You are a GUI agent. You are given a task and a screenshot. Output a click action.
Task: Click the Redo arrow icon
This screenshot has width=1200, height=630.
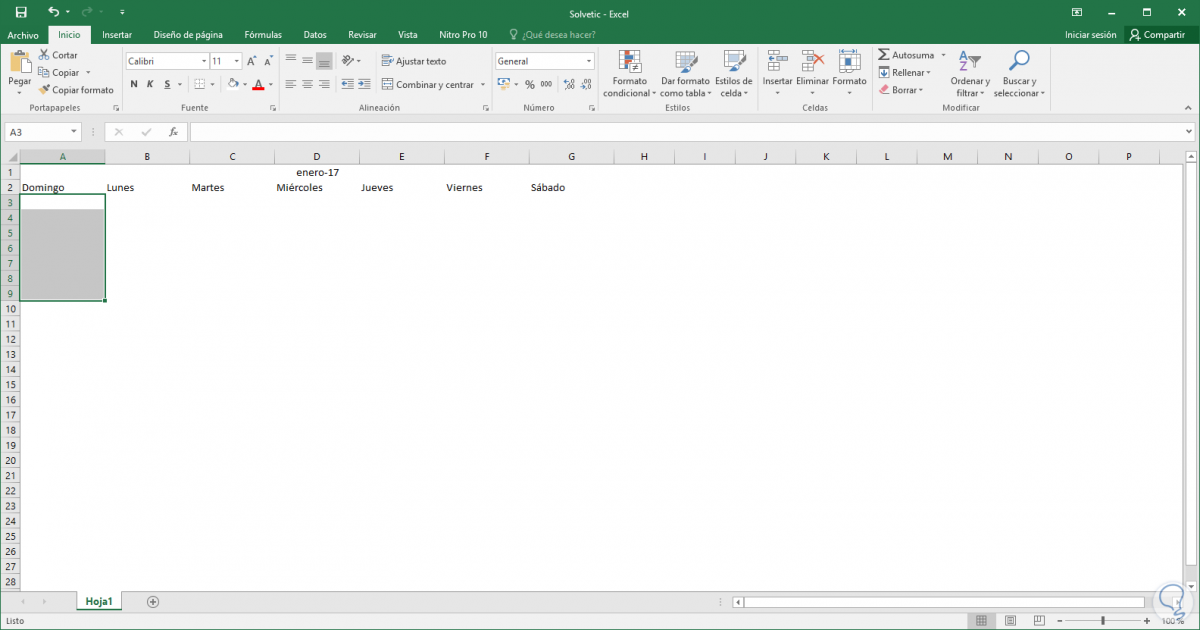tap(88, 12)
